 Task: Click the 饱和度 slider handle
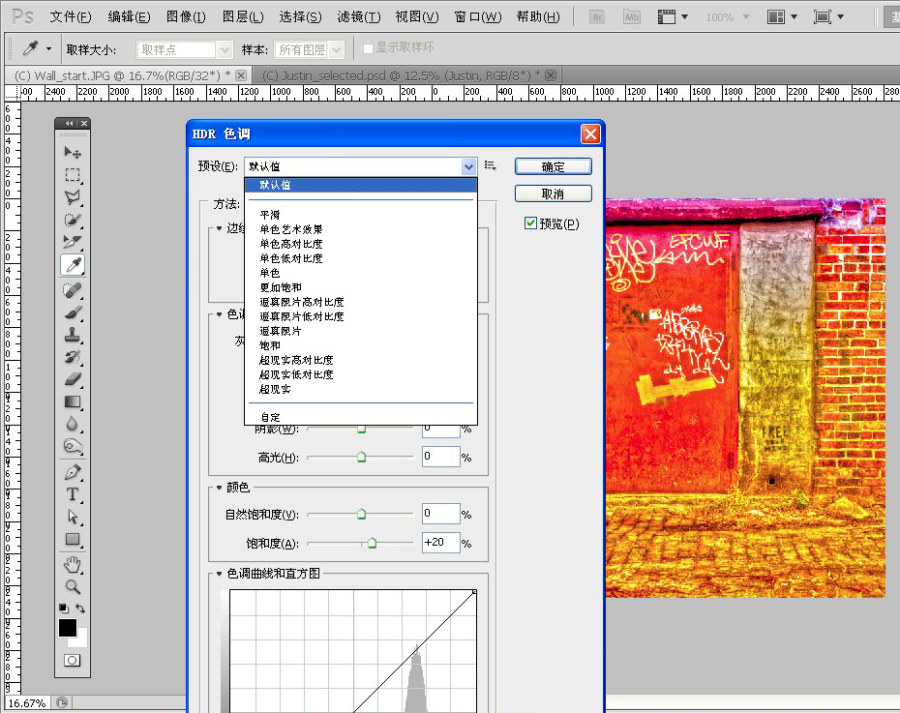point(372,542)
